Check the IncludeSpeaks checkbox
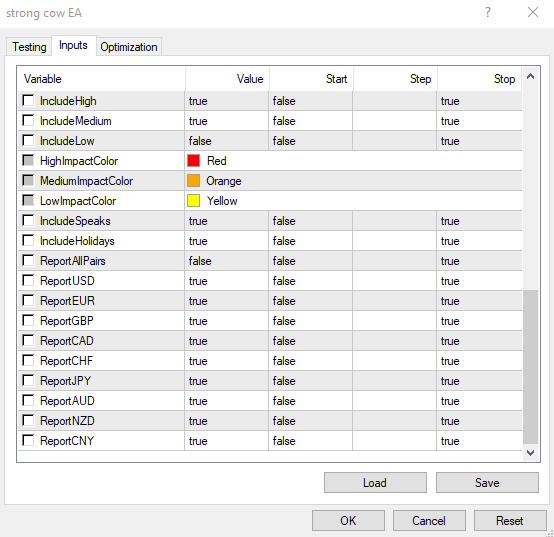The height and width of the screenshot is (537, 554). point(28,220)
